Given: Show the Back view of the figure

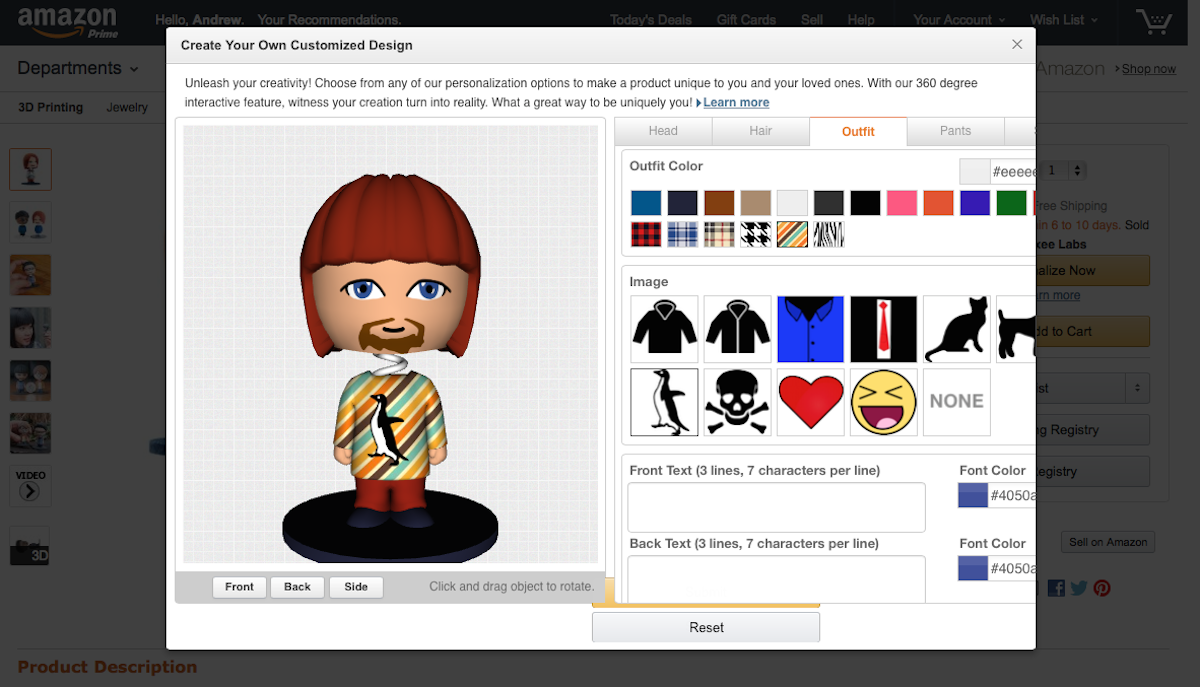Looking at the screenshot, I should [x=297, y=587].
